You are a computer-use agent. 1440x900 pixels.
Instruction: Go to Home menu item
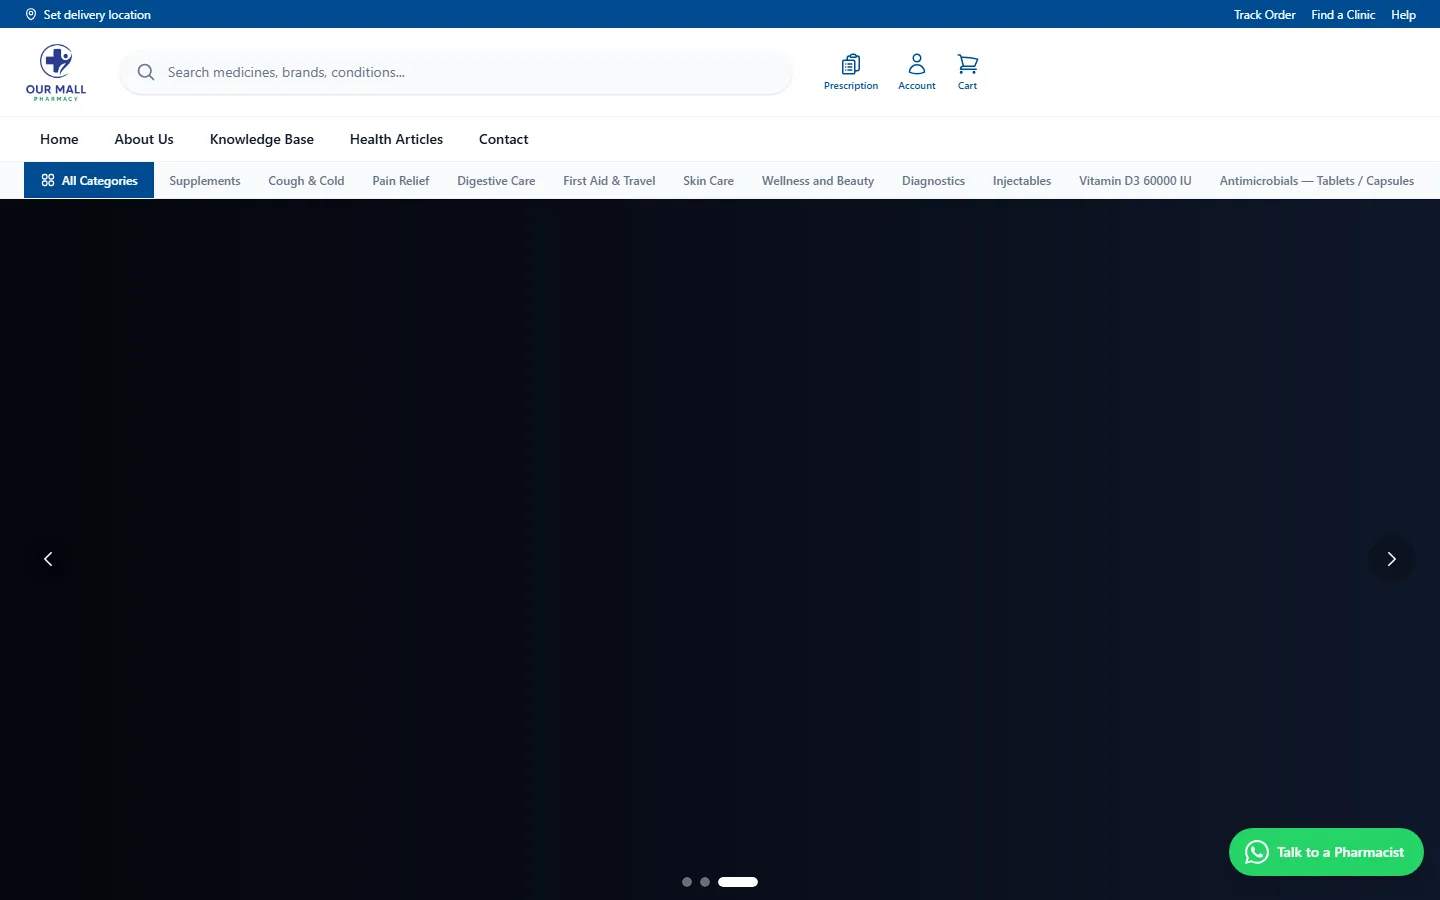59,139
